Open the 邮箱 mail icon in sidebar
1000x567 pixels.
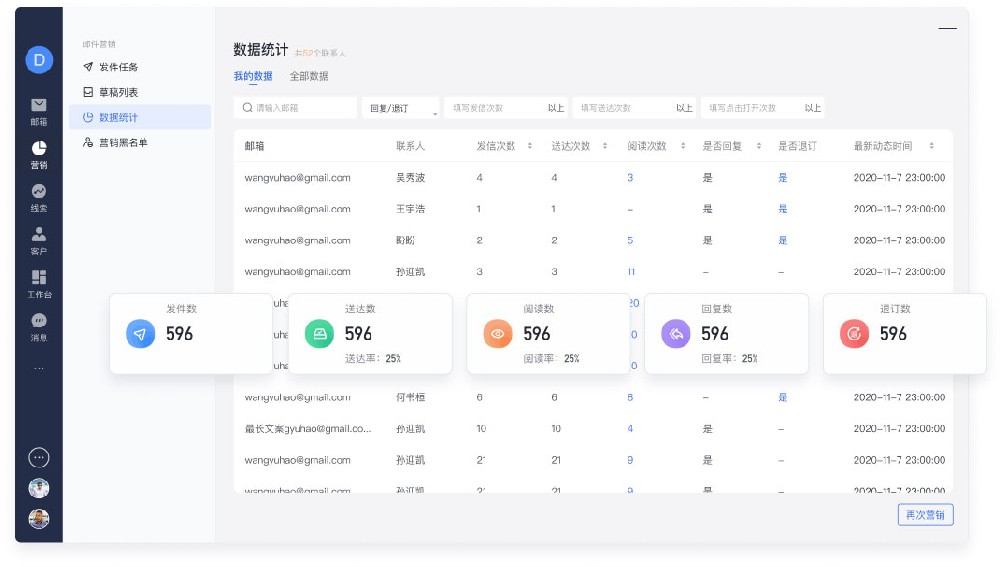tap(39, 105)
